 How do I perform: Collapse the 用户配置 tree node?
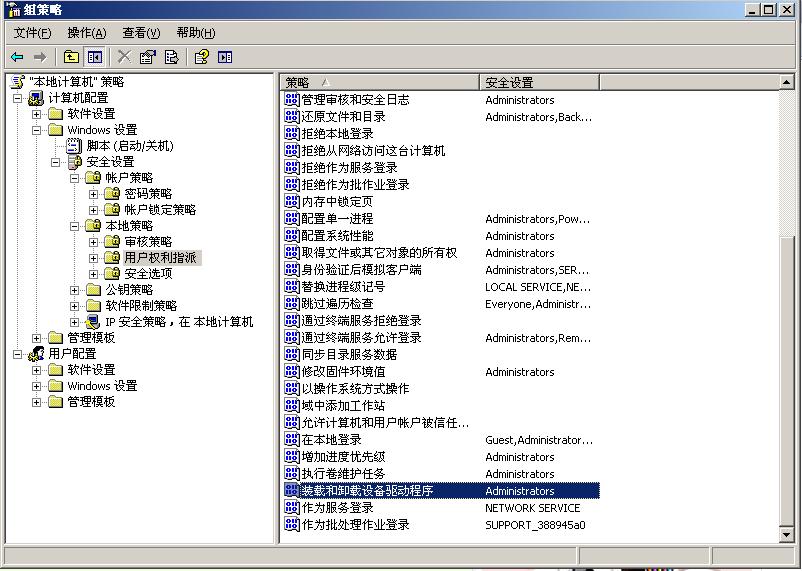click(18, 354)
